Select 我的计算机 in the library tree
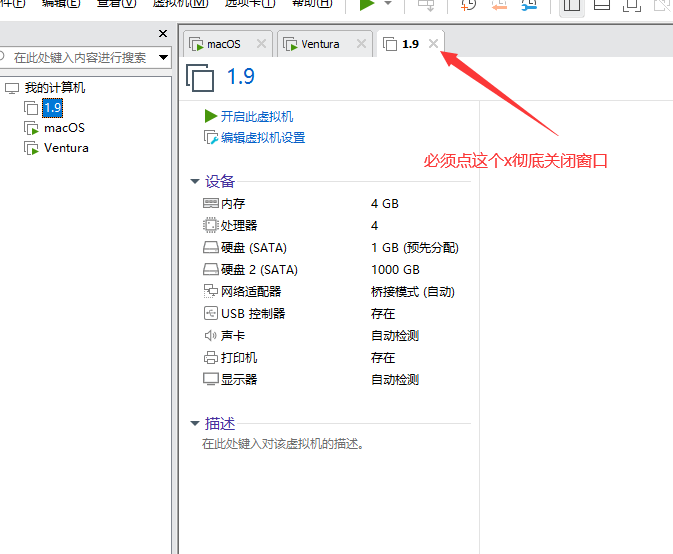Screen dimensions: 673x554 coord(55,88)
